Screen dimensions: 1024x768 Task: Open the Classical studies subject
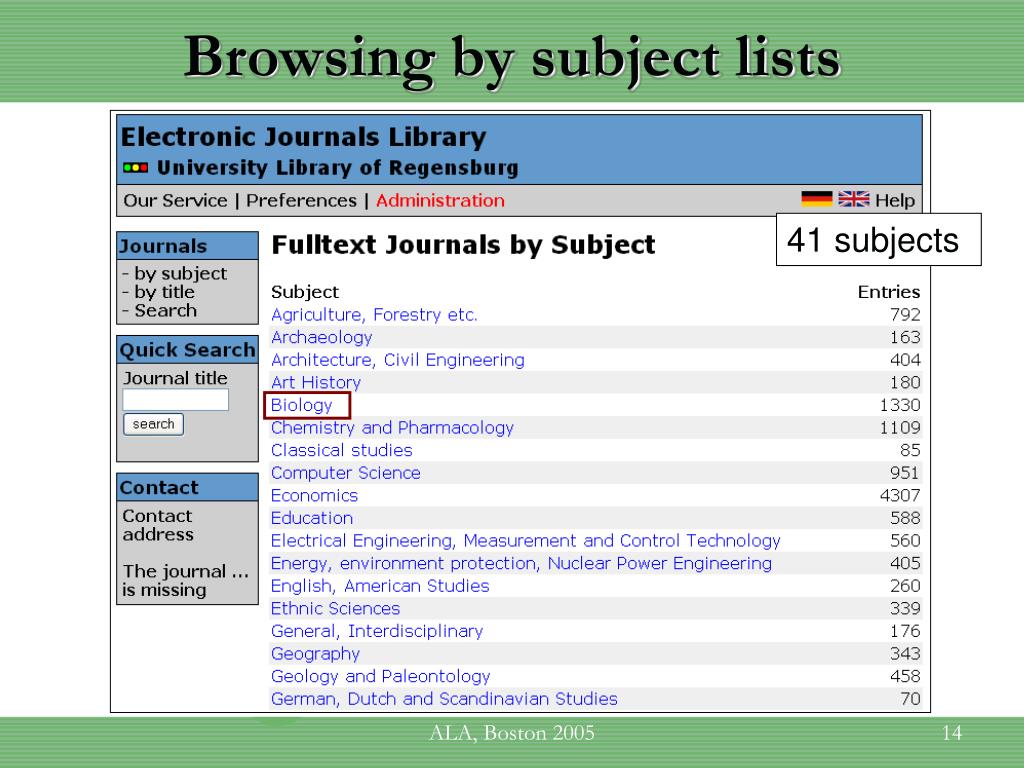[342, 451]
